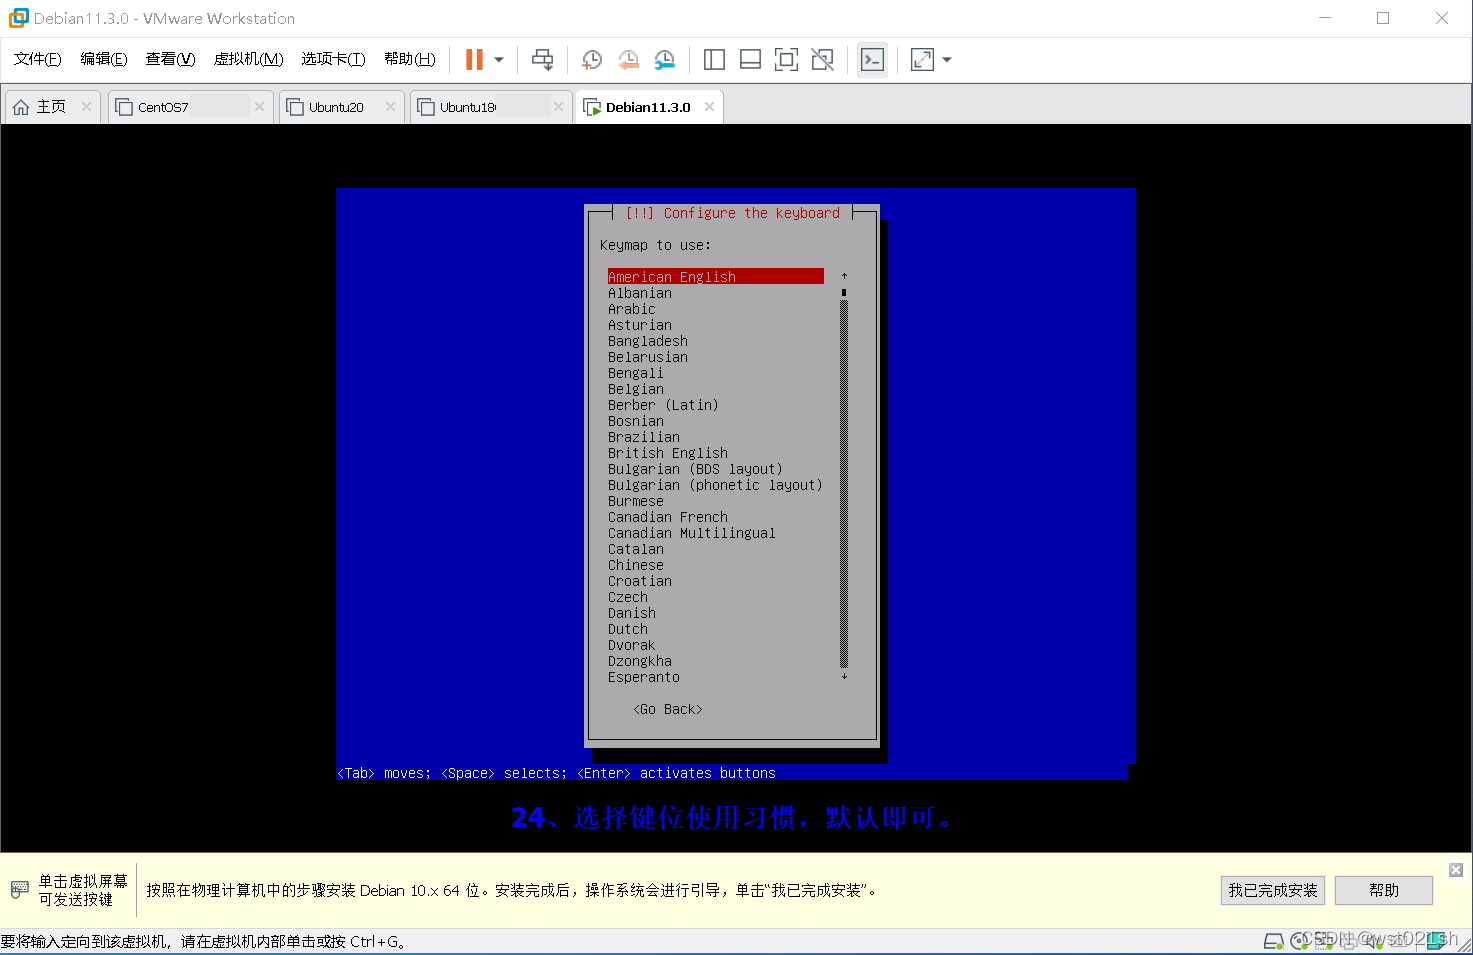Open the 编辑(E) menu
This screenshot has width=1473, height=955.
(x=104, y=59)
